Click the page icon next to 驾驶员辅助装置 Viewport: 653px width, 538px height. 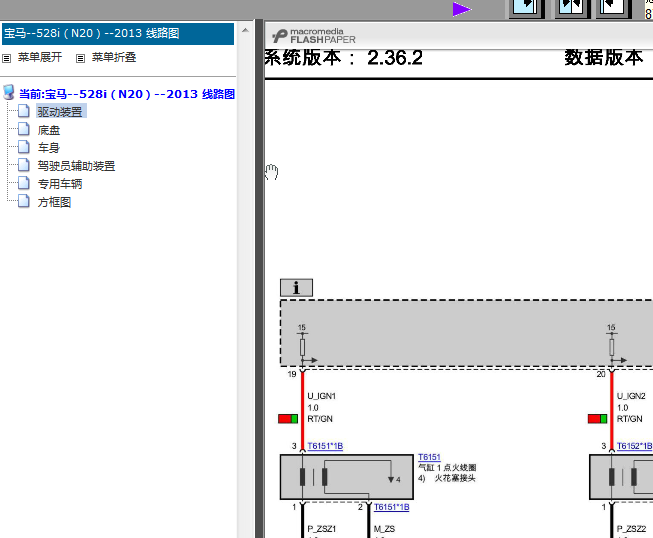24,165
